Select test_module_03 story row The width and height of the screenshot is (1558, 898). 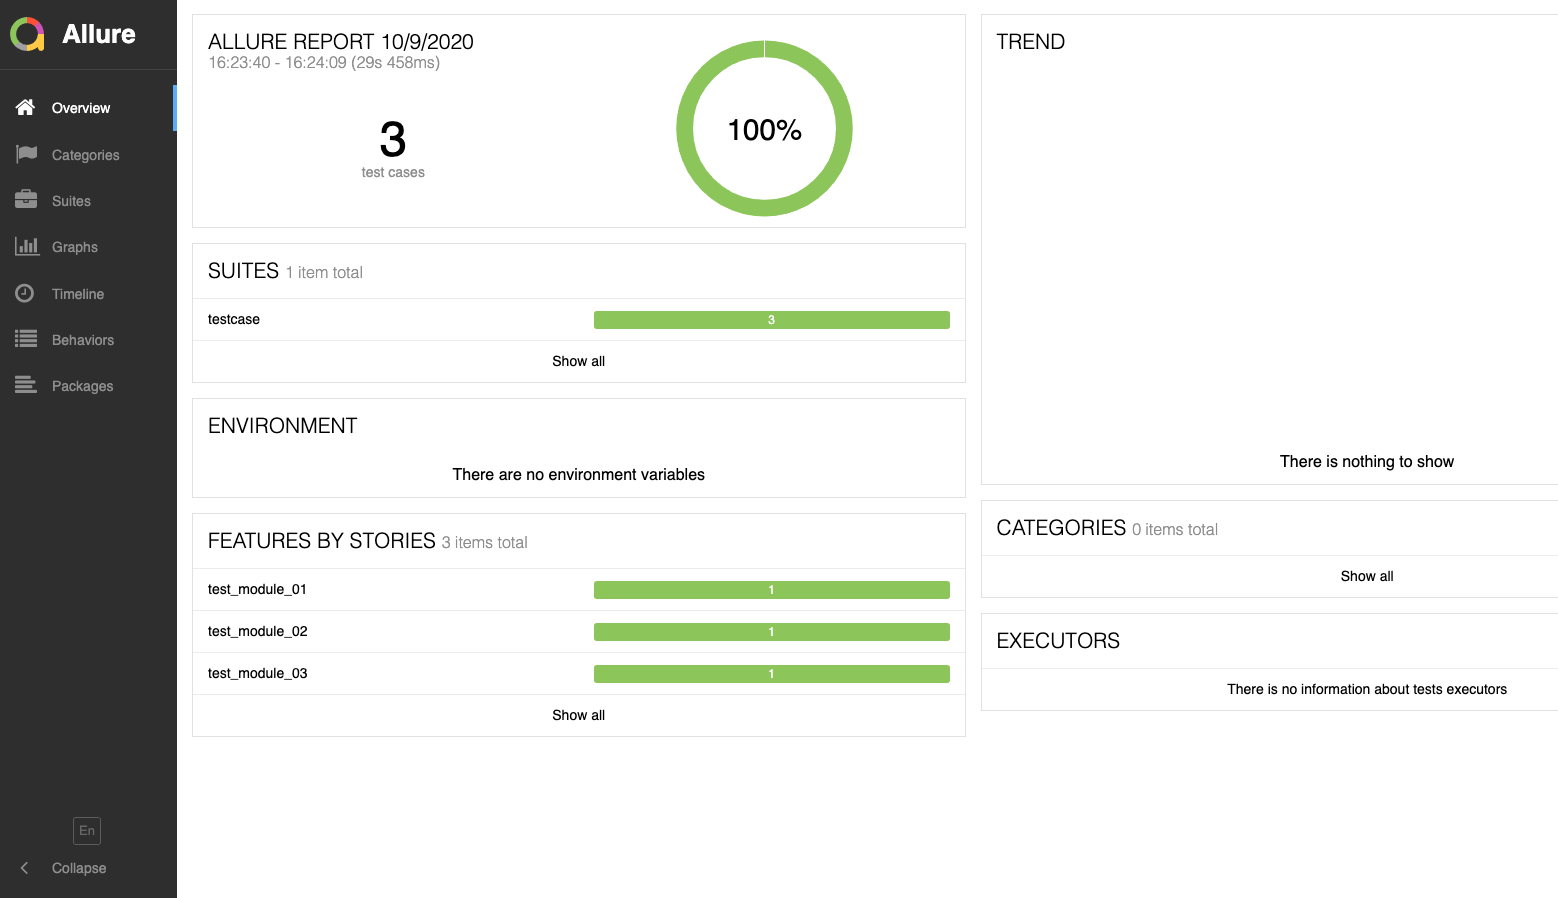pyautogui.click(x=579, y=674)
